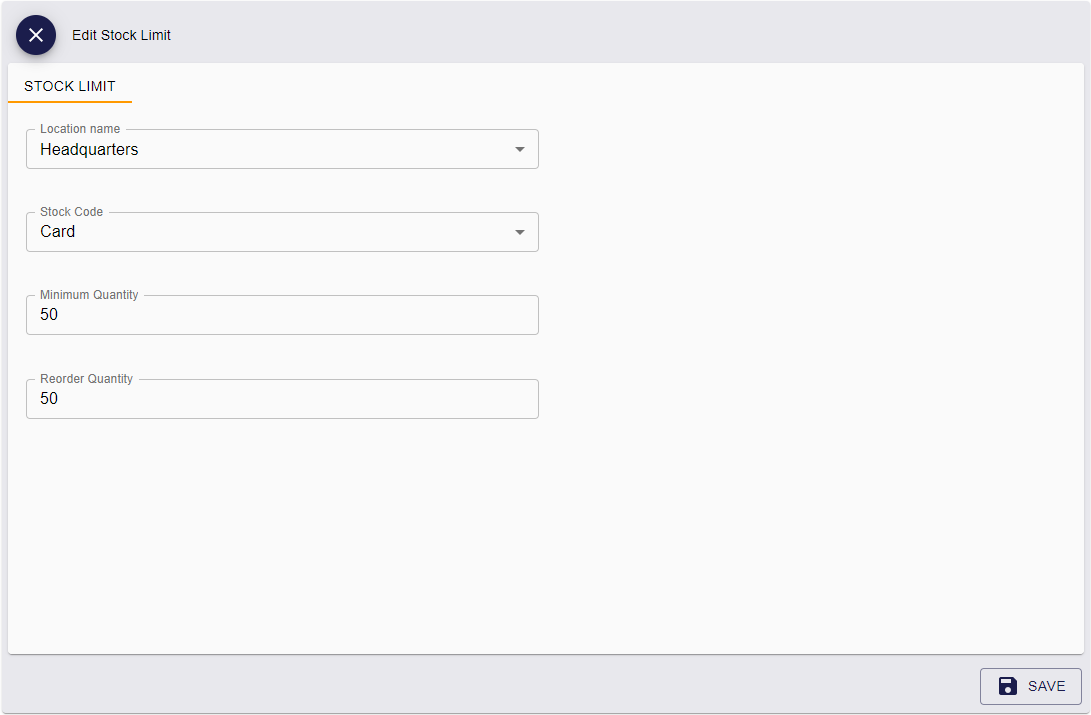Click the Headquarters selected value text

[x=89, y=150]
